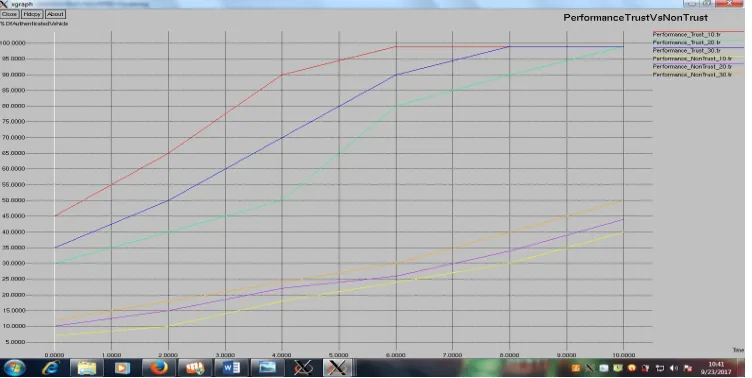Select legend entry Performance_Trust_30.tr
The height and width of the screenshot is (378, 752).
[x=686, y=50]
